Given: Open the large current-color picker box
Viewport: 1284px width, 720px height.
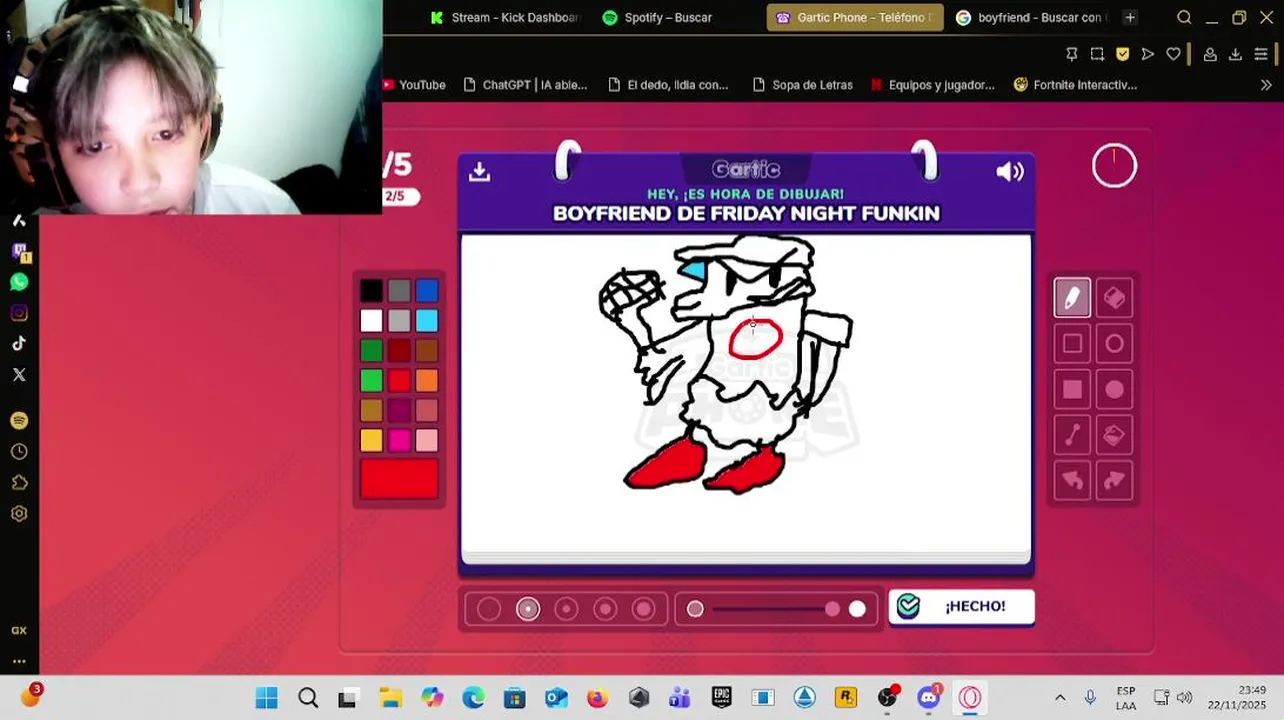Looking at the screenshot, I should (399, 479).
